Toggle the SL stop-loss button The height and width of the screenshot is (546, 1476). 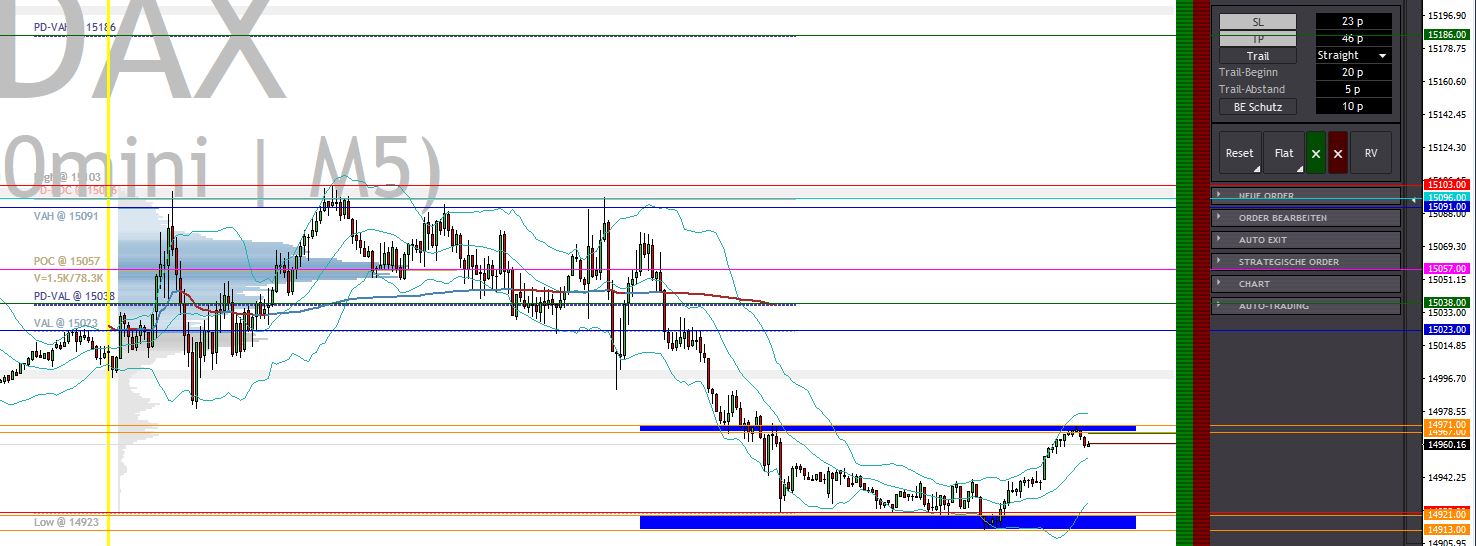[1257, 21]
